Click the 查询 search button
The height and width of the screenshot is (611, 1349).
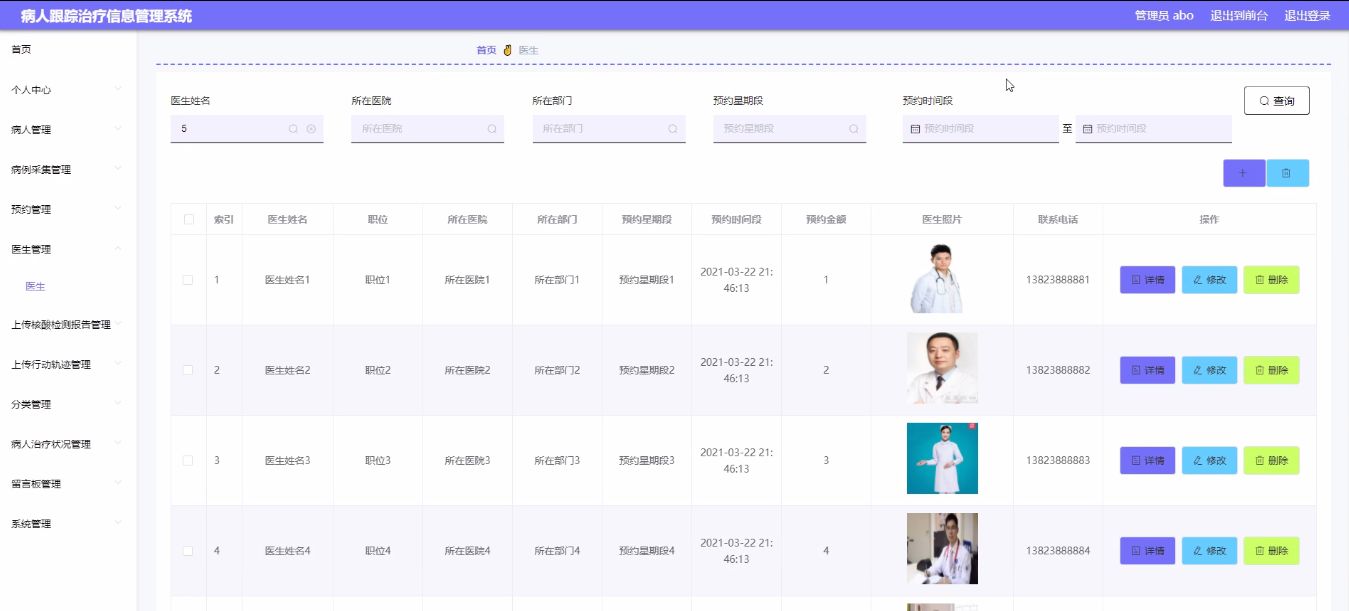click(x=1277, y=101)
